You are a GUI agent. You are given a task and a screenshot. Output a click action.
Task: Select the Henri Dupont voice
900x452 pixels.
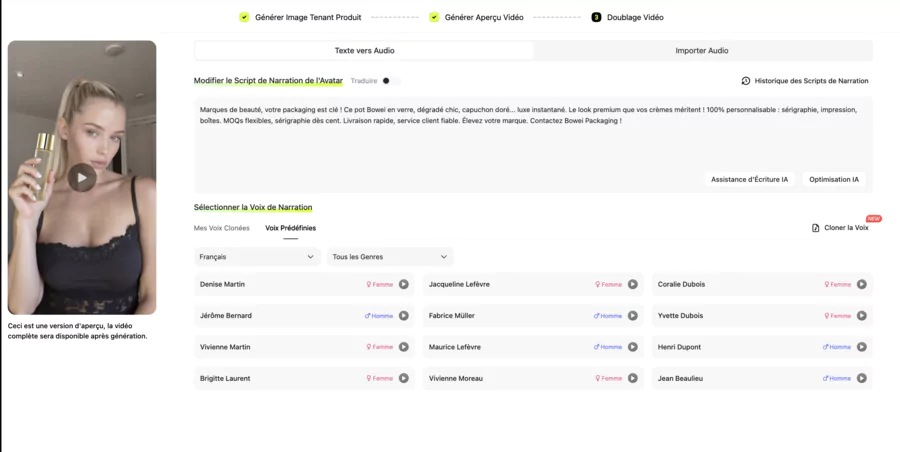click(x=762, y=347)
